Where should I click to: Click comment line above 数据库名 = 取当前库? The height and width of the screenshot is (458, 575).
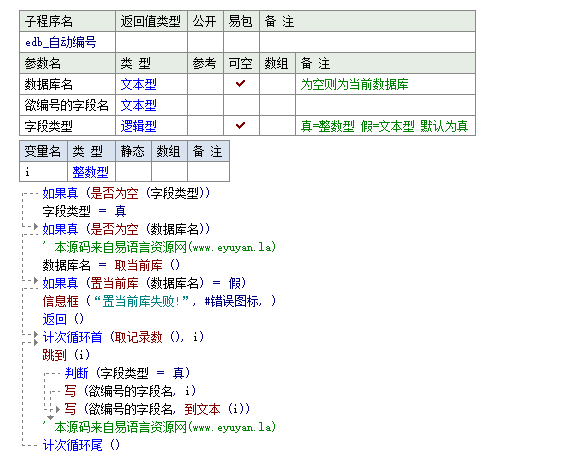click(x=159, y=247)
